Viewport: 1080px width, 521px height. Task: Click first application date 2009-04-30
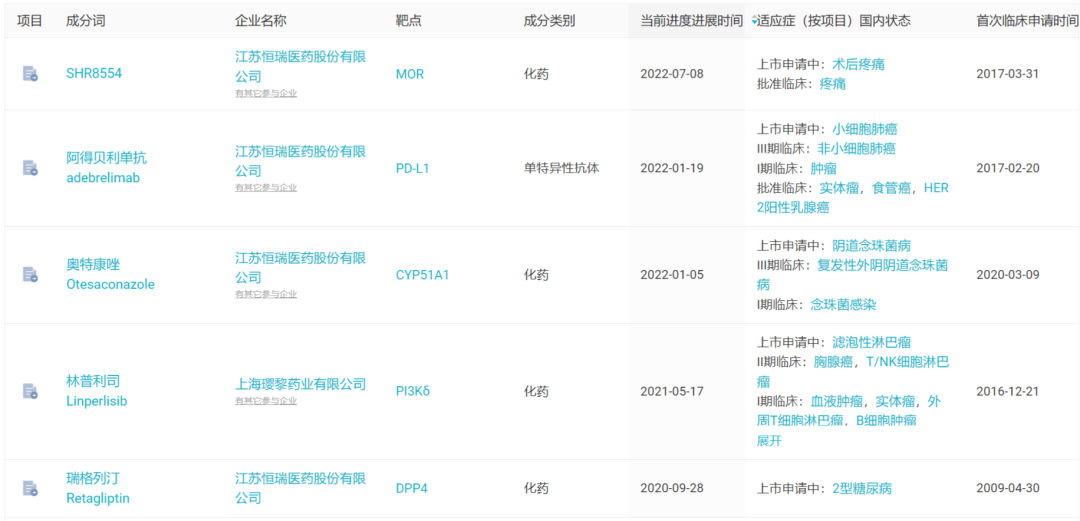pos(1008,488)
